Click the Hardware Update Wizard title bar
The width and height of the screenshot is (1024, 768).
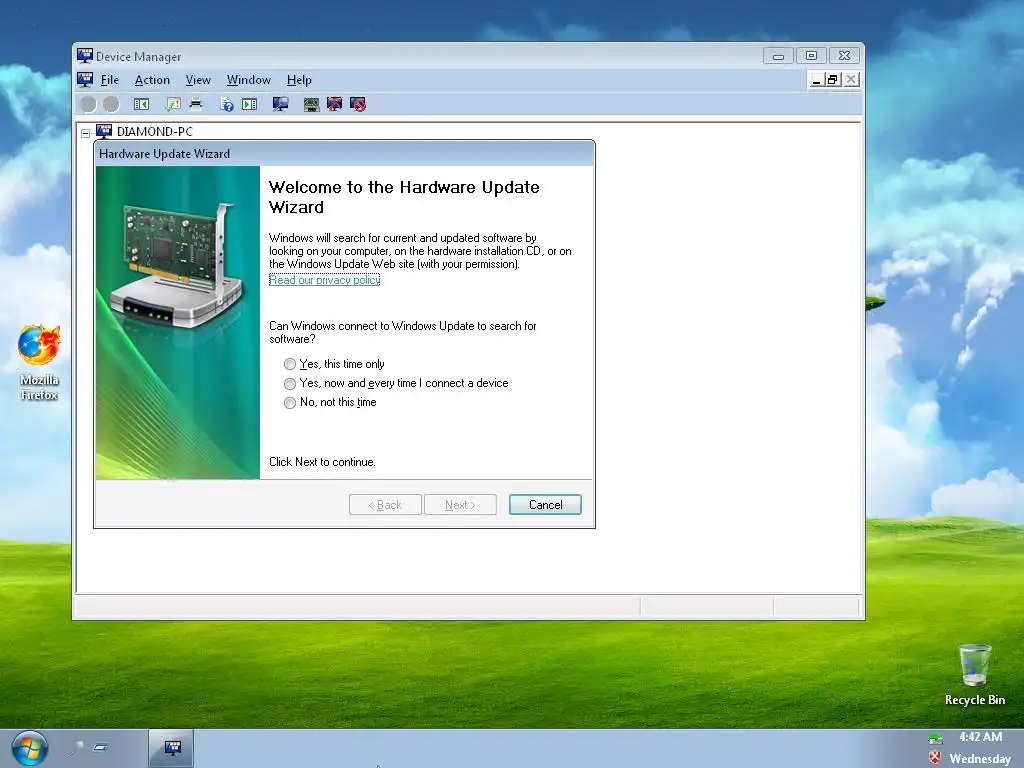344,153
